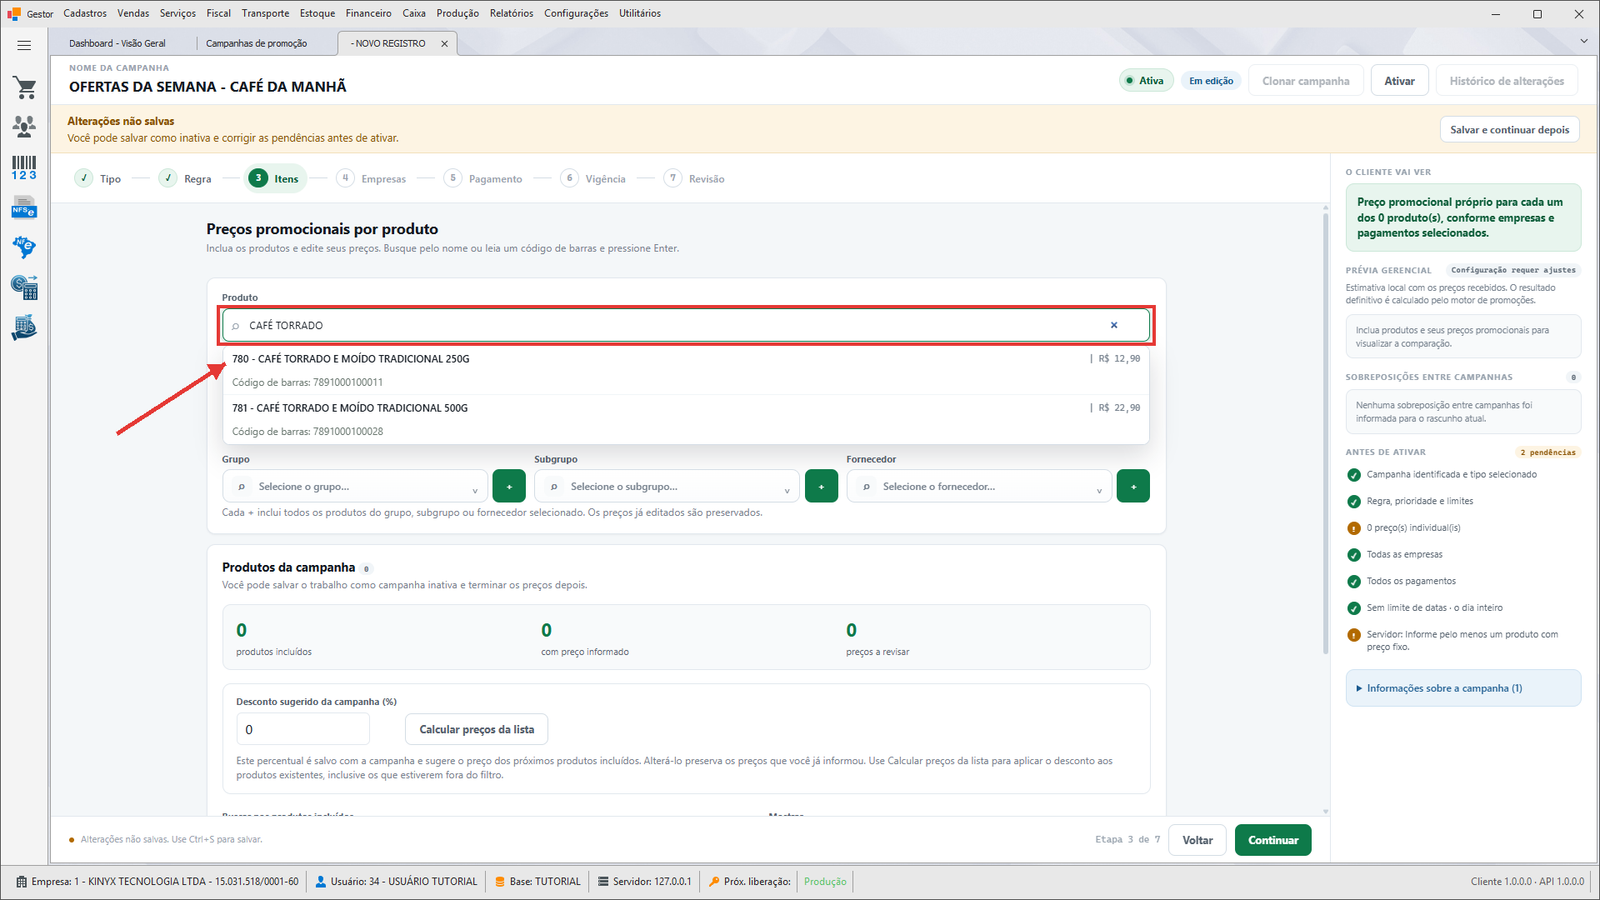Image resolution: width=1600 pixels, height=900 pixels.
Task: Add selected subgroup with green plus button
Action: [x=821, y=486]
